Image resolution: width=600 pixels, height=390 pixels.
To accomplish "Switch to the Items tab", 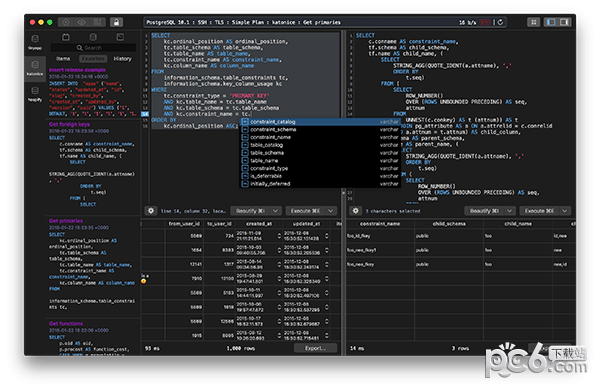I will (63, 59).
